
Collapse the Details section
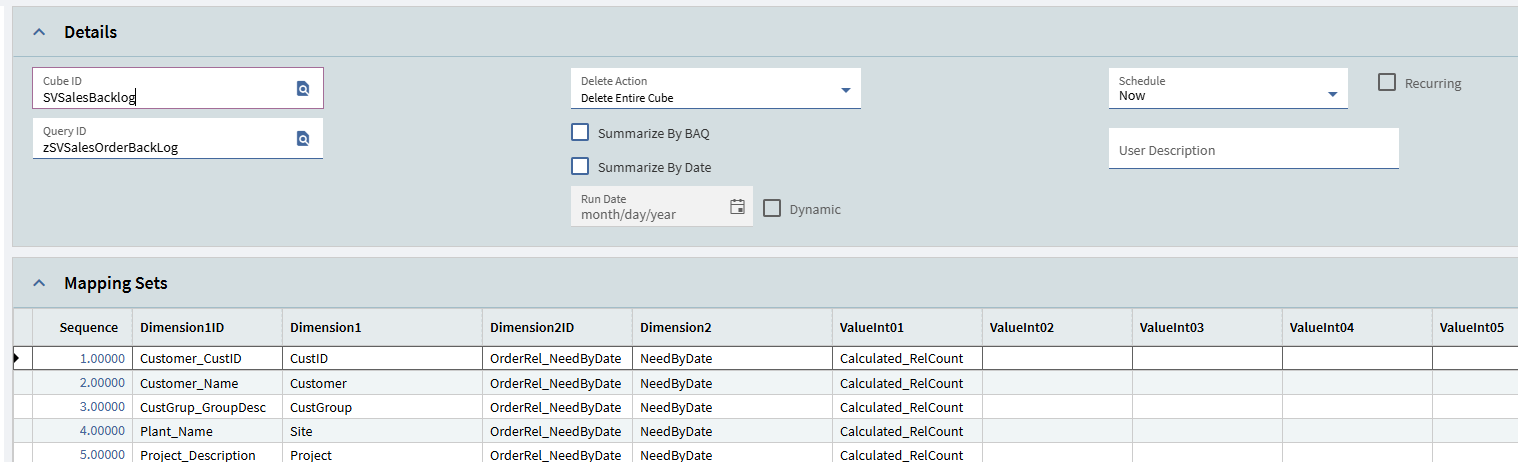(39, 32)
